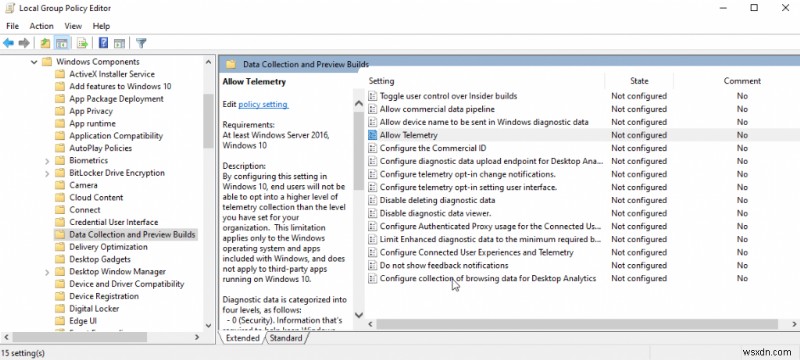Click policy icon for Allow commercial data pipeline

pyautogui.click(x=372, y=109)
